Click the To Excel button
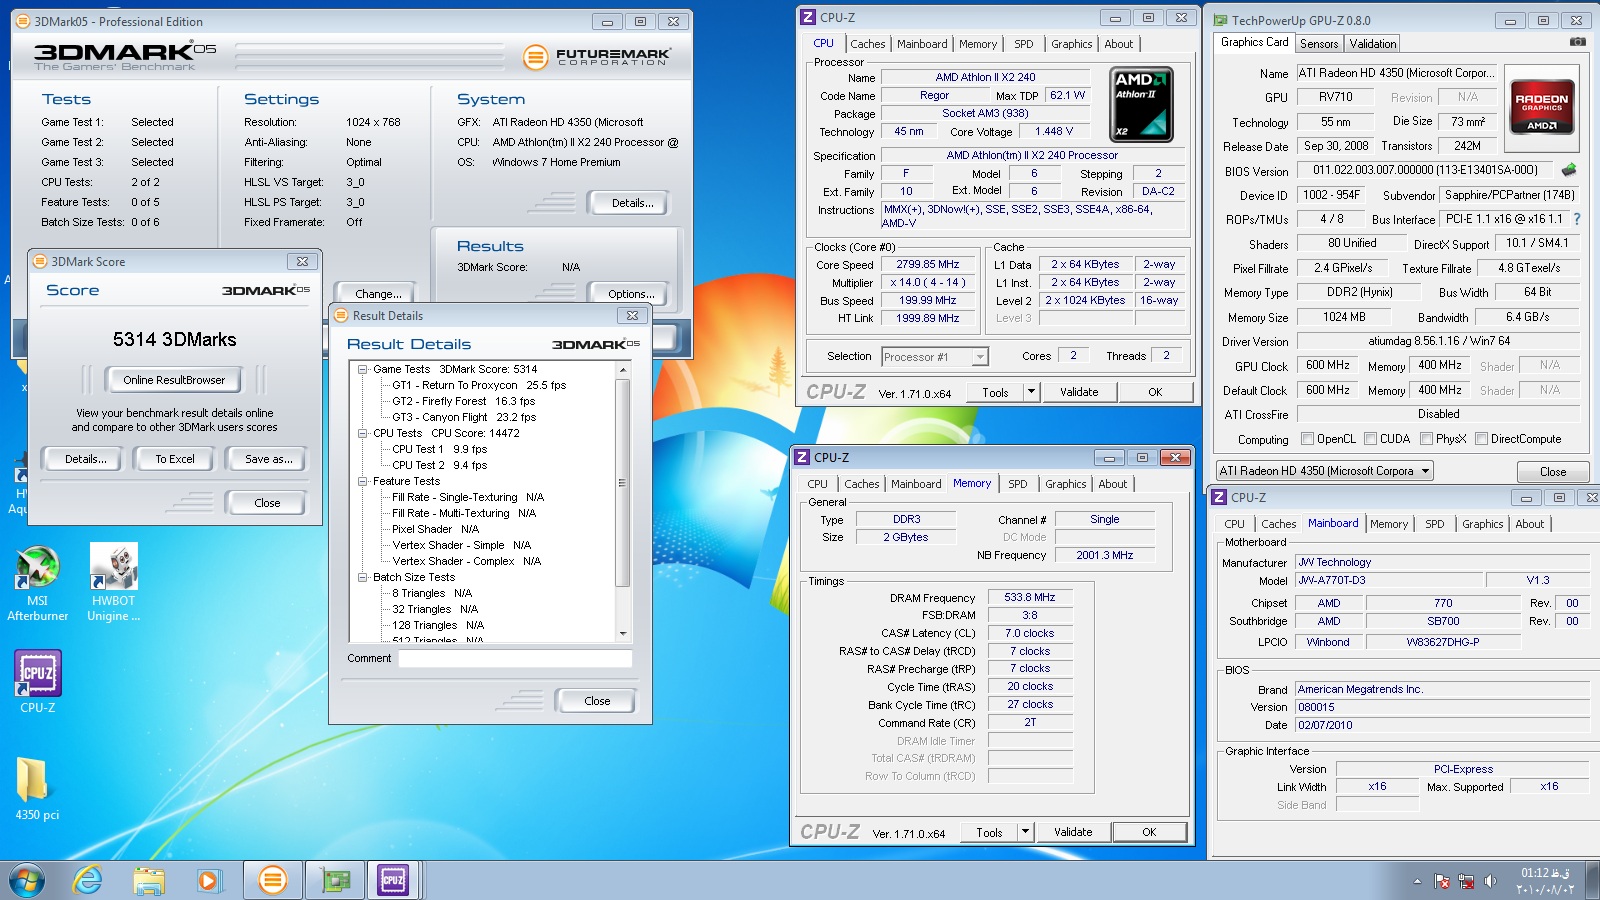Image resolution: width=1600 pixels, height=900 pixels. (x=175, y=459)
